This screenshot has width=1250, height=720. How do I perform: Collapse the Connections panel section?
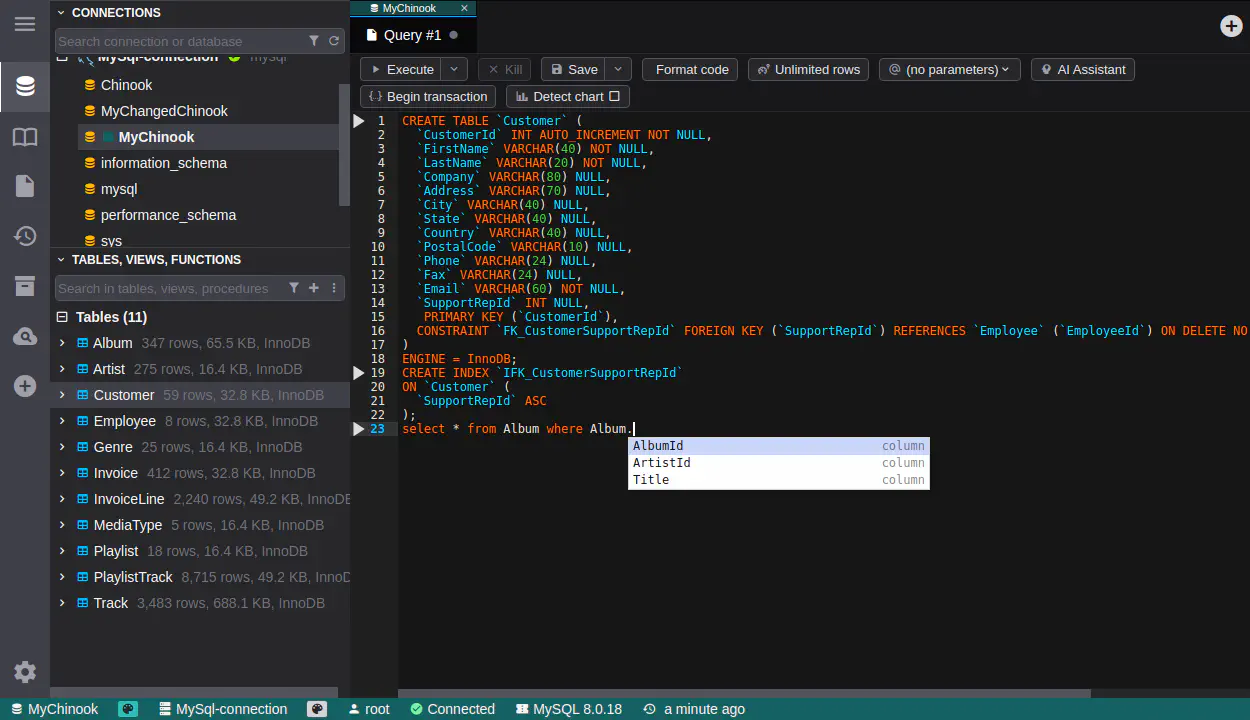tap(61, 13)
